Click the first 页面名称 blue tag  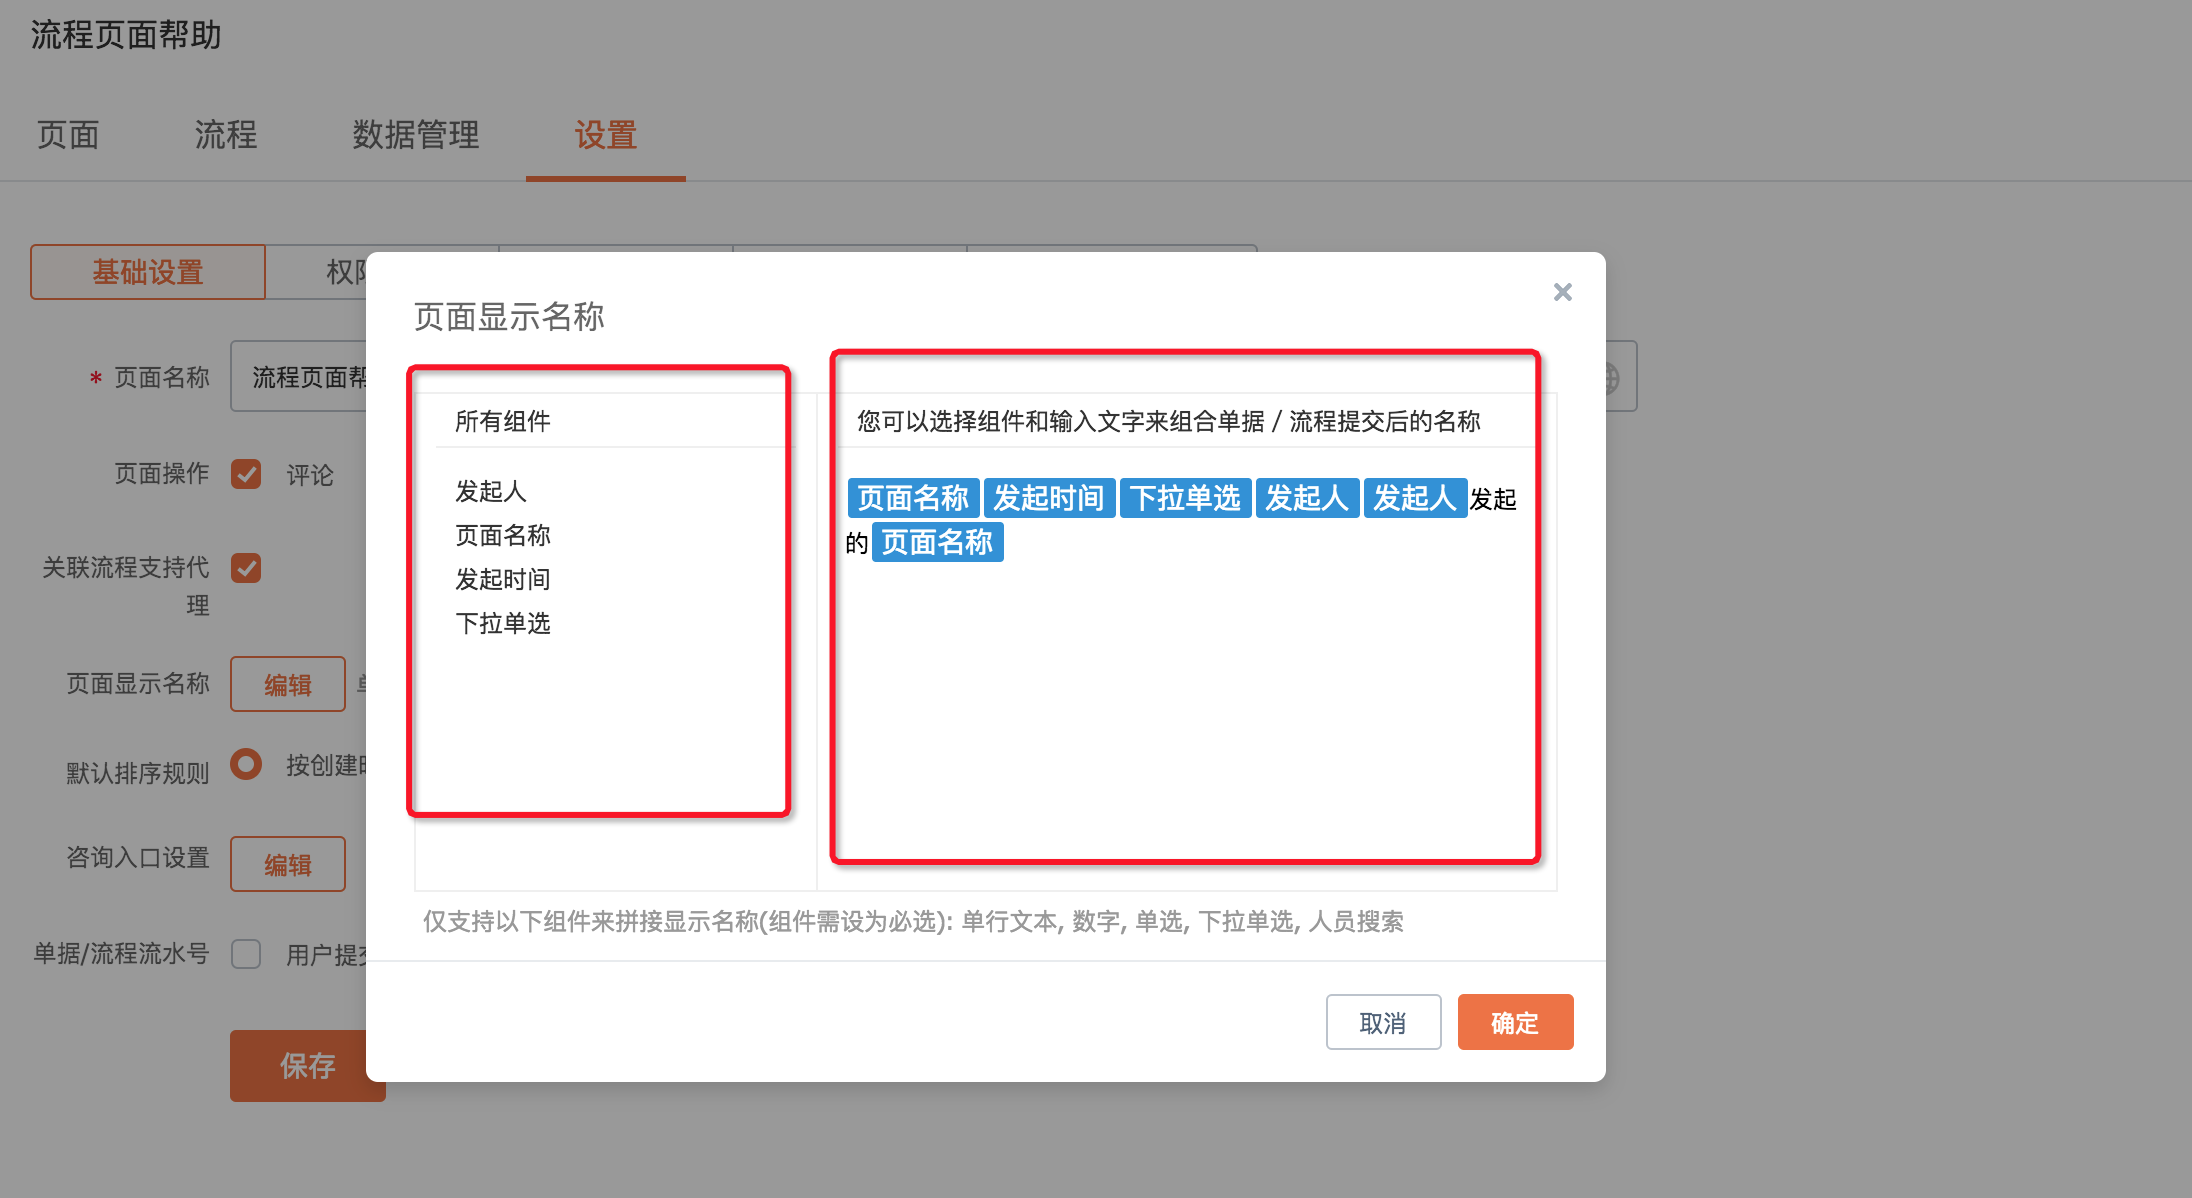click(x=913, y=498)
